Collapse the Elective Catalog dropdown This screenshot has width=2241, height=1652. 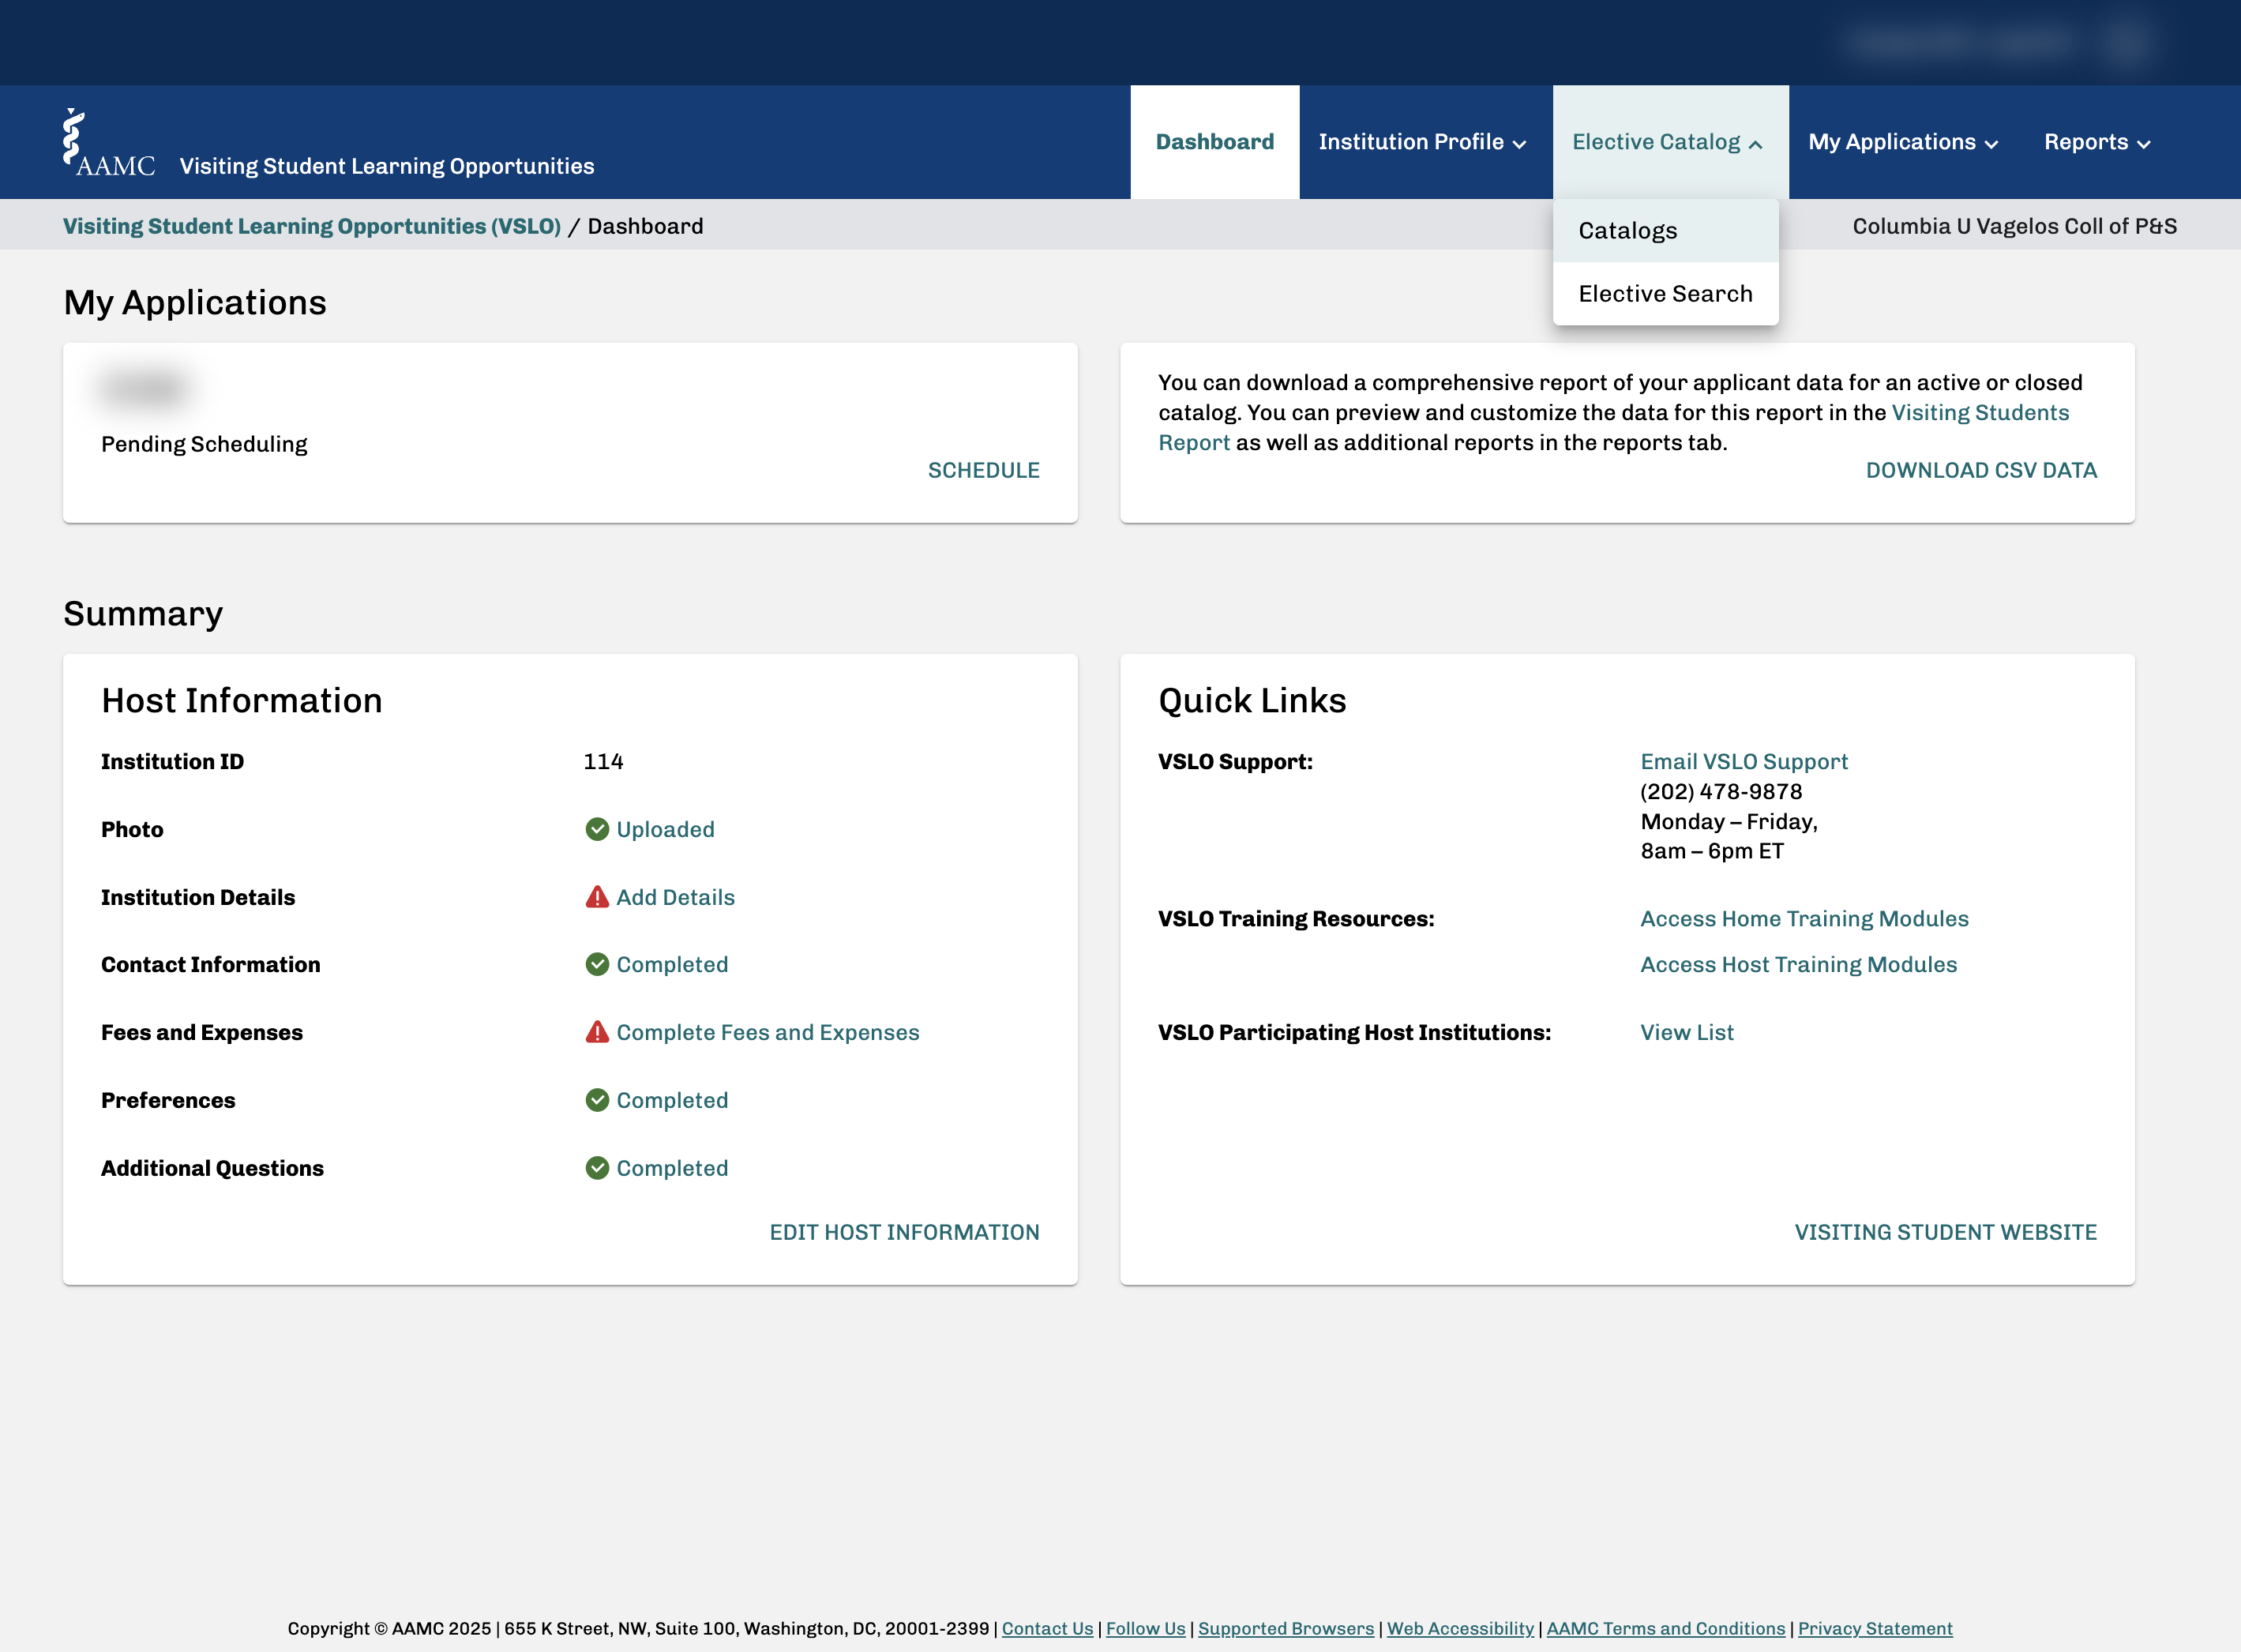[1670, 142]
